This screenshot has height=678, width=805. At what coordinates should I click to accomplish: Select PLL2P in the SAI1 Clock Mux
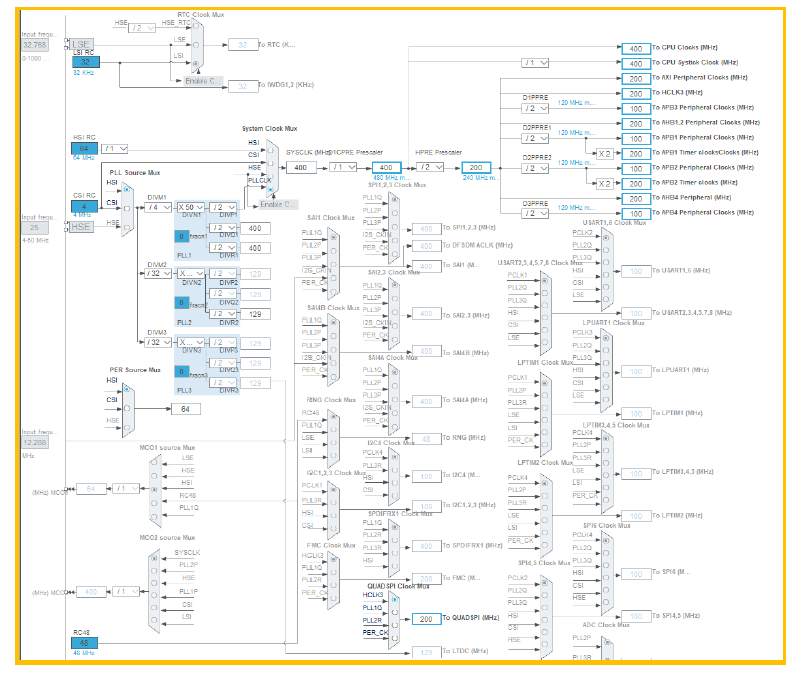click(333, 249)
